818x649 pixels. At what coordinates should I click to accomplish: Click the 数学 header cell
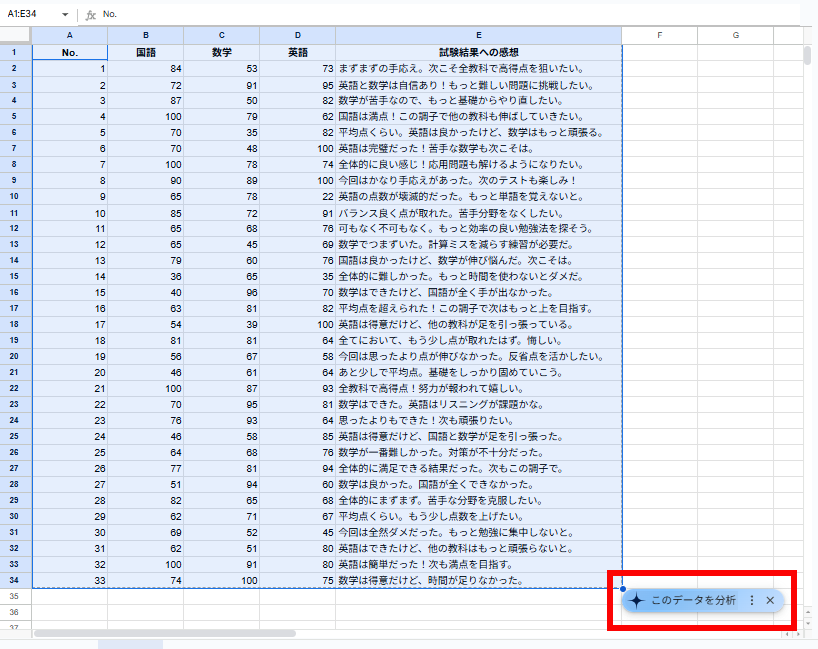coord(222,53)
